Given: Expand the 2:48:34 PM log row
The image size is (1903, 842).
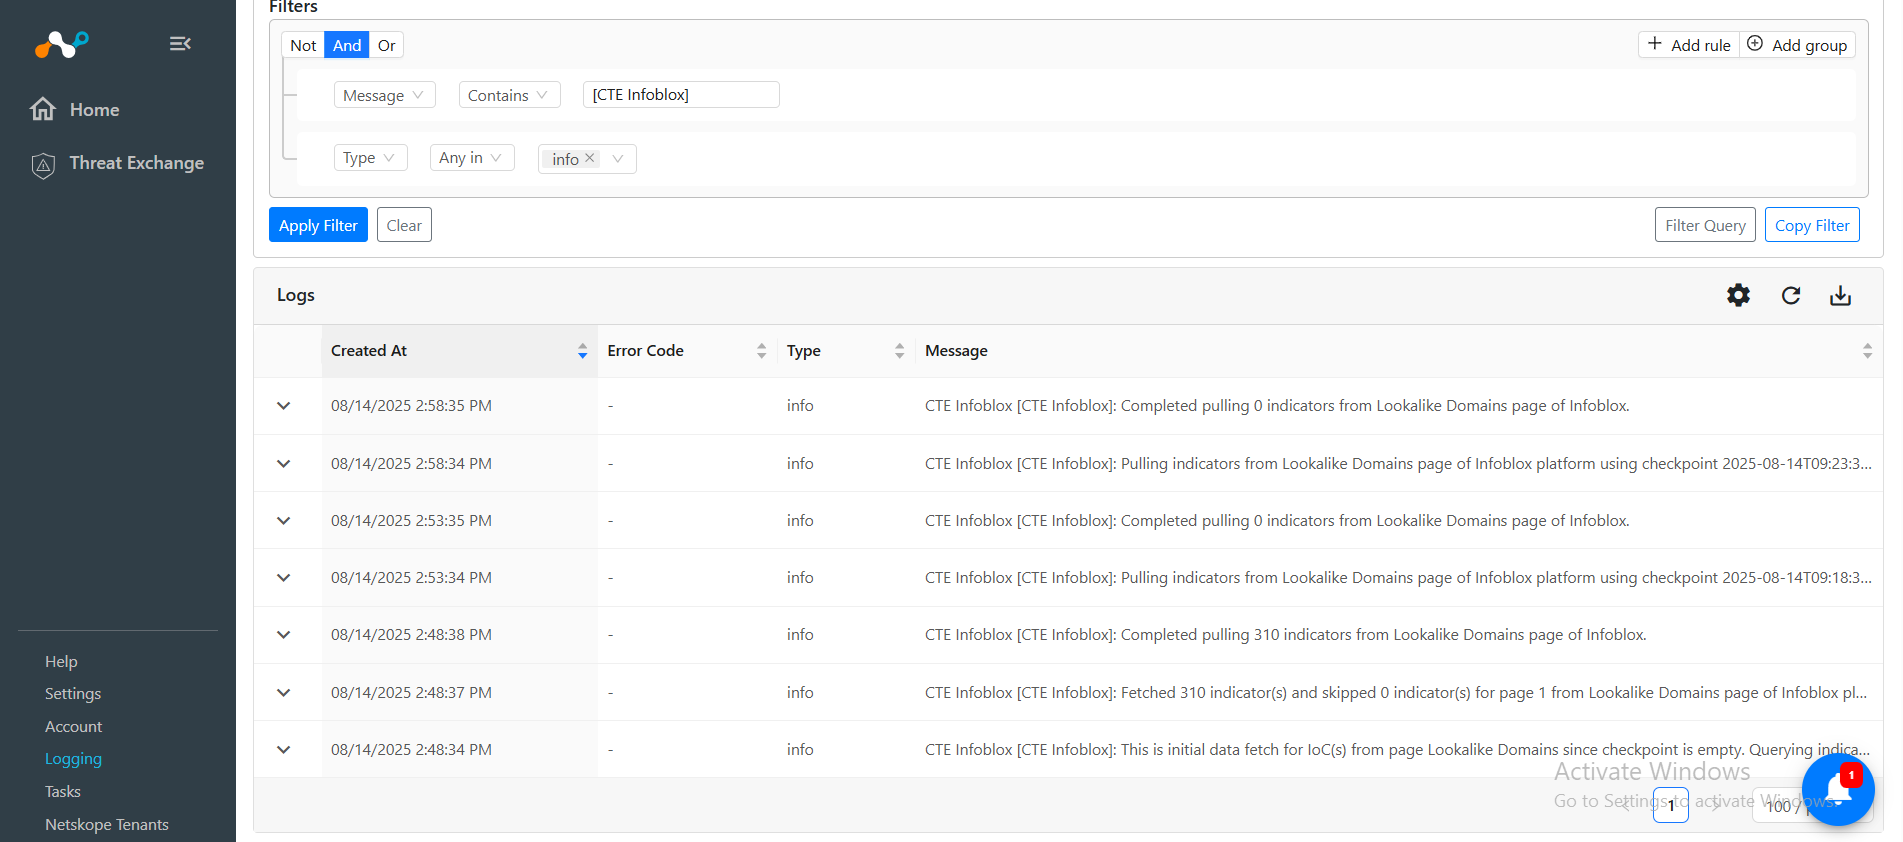Looking at the screenshot, I should pos(284,750).
